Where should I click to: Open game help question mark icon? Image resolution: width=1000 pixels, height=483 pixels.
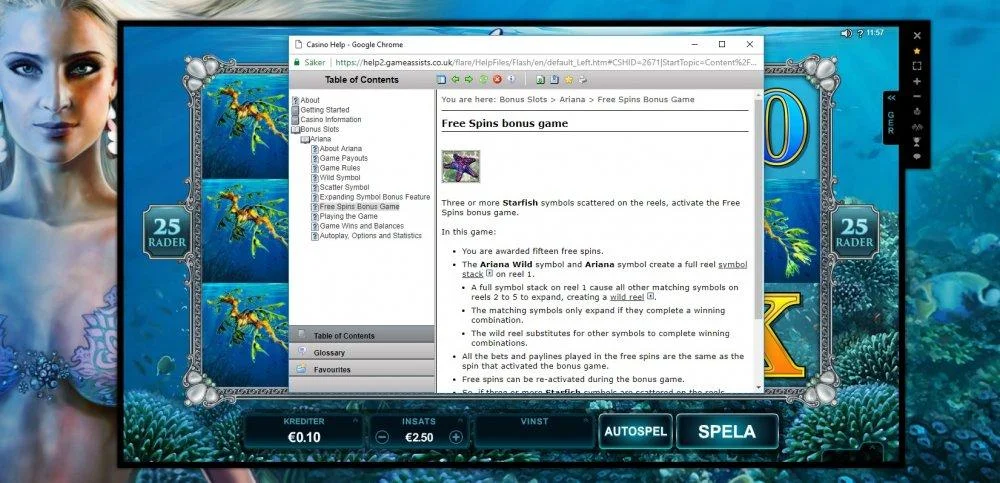click(x=860, y=33)
